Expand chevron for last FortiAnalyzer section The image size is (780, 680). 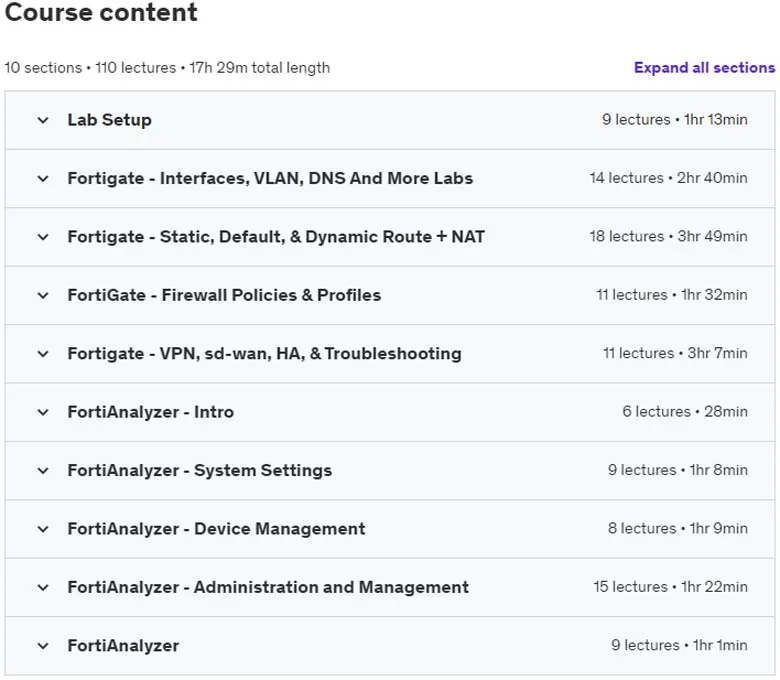(43, 646)
